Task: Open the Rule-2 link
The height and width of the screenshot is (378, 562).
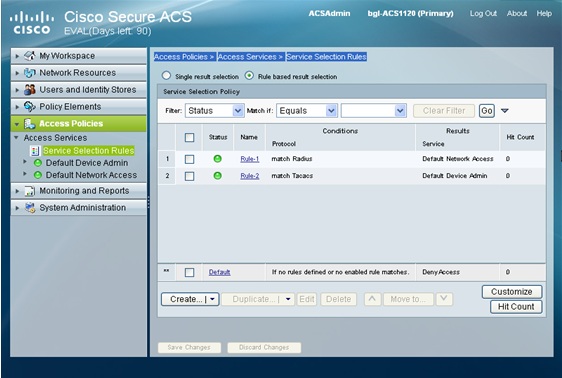Action: click(x=250, y=176)
